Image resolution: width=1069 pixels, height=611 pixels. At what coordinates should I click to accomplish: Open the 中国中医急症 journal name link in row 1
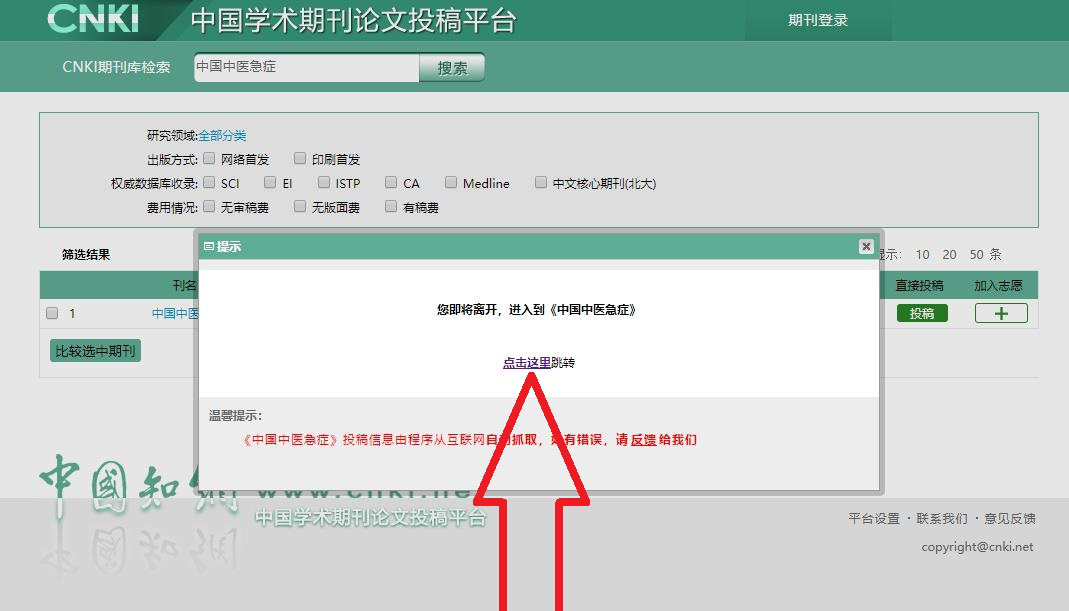point(175,313)
